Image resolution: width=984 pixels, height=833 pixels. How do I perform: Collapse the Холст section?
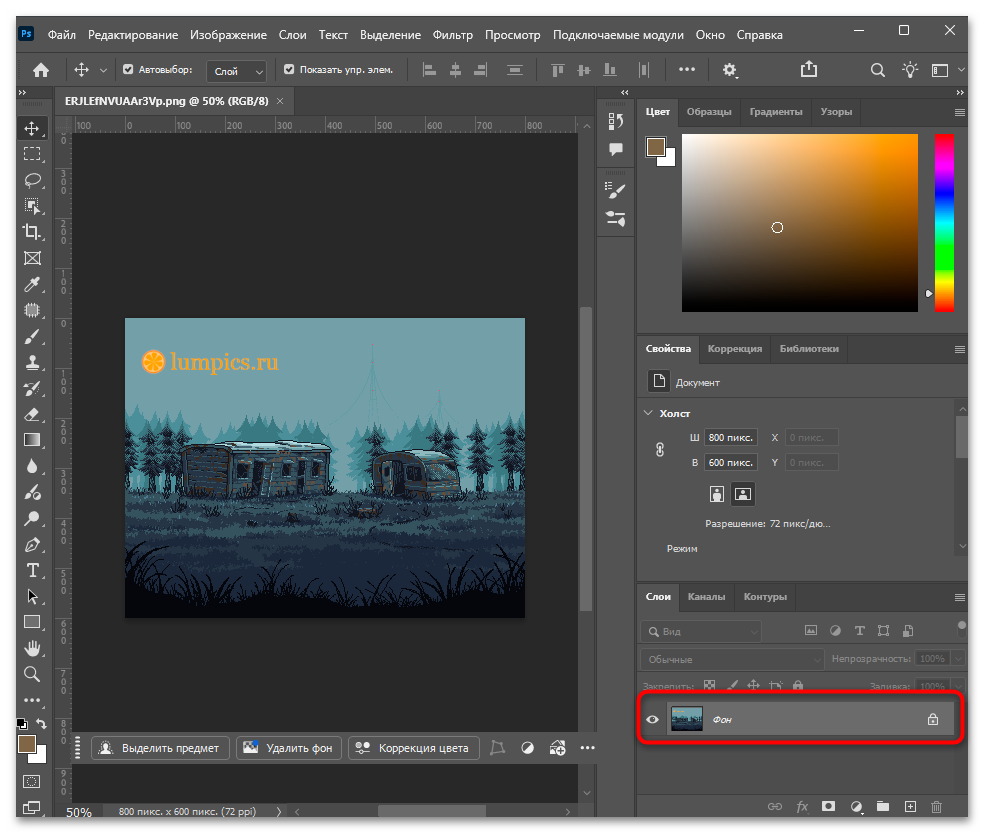[x=648, y=413]
